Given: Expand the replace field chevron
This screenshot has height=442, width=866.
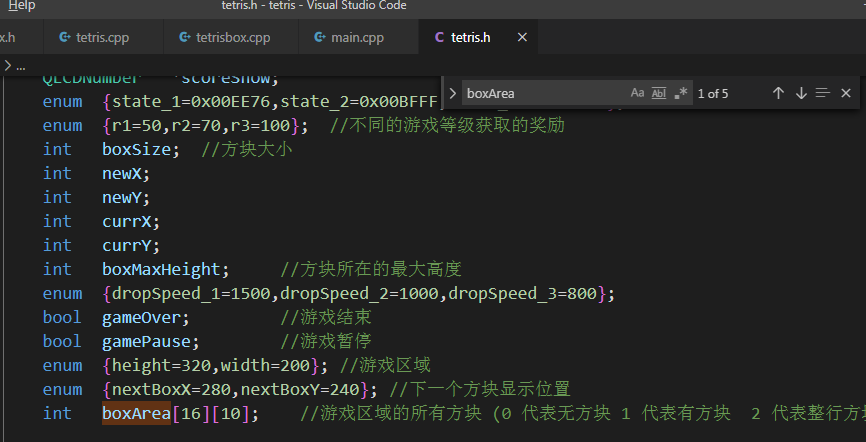Looking at the screenshot, I should pyautogui.click(x=452, y=93).
